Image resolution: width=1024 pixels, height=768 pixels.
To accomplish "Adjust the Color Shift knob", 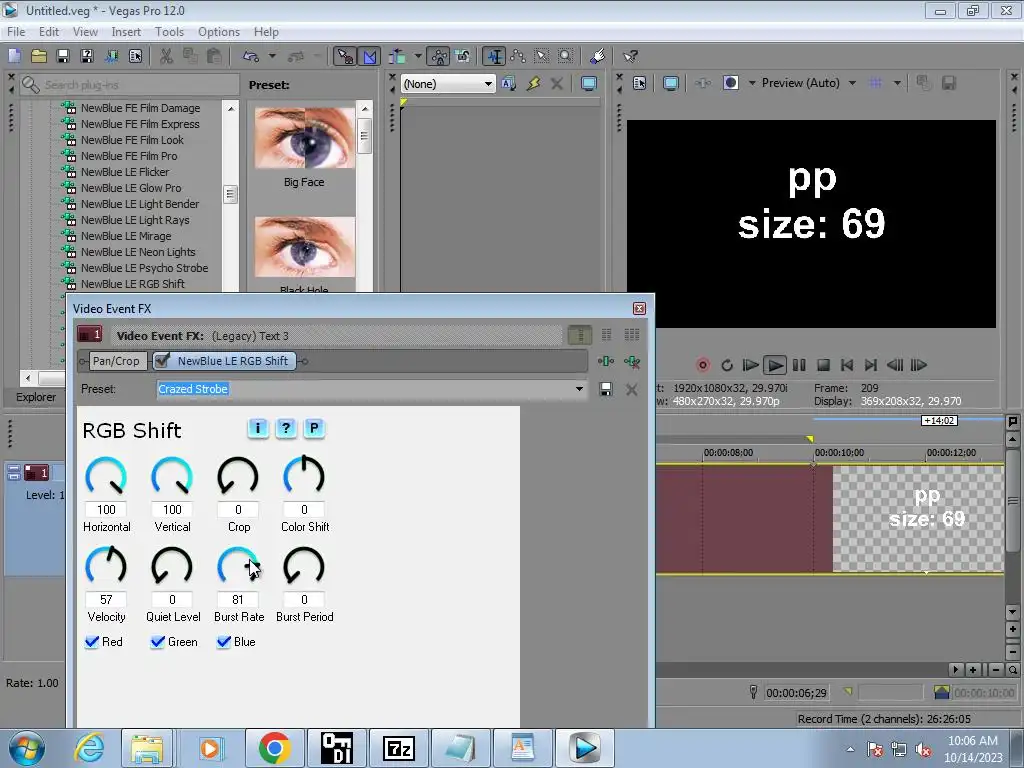I will tap(304, 476).
